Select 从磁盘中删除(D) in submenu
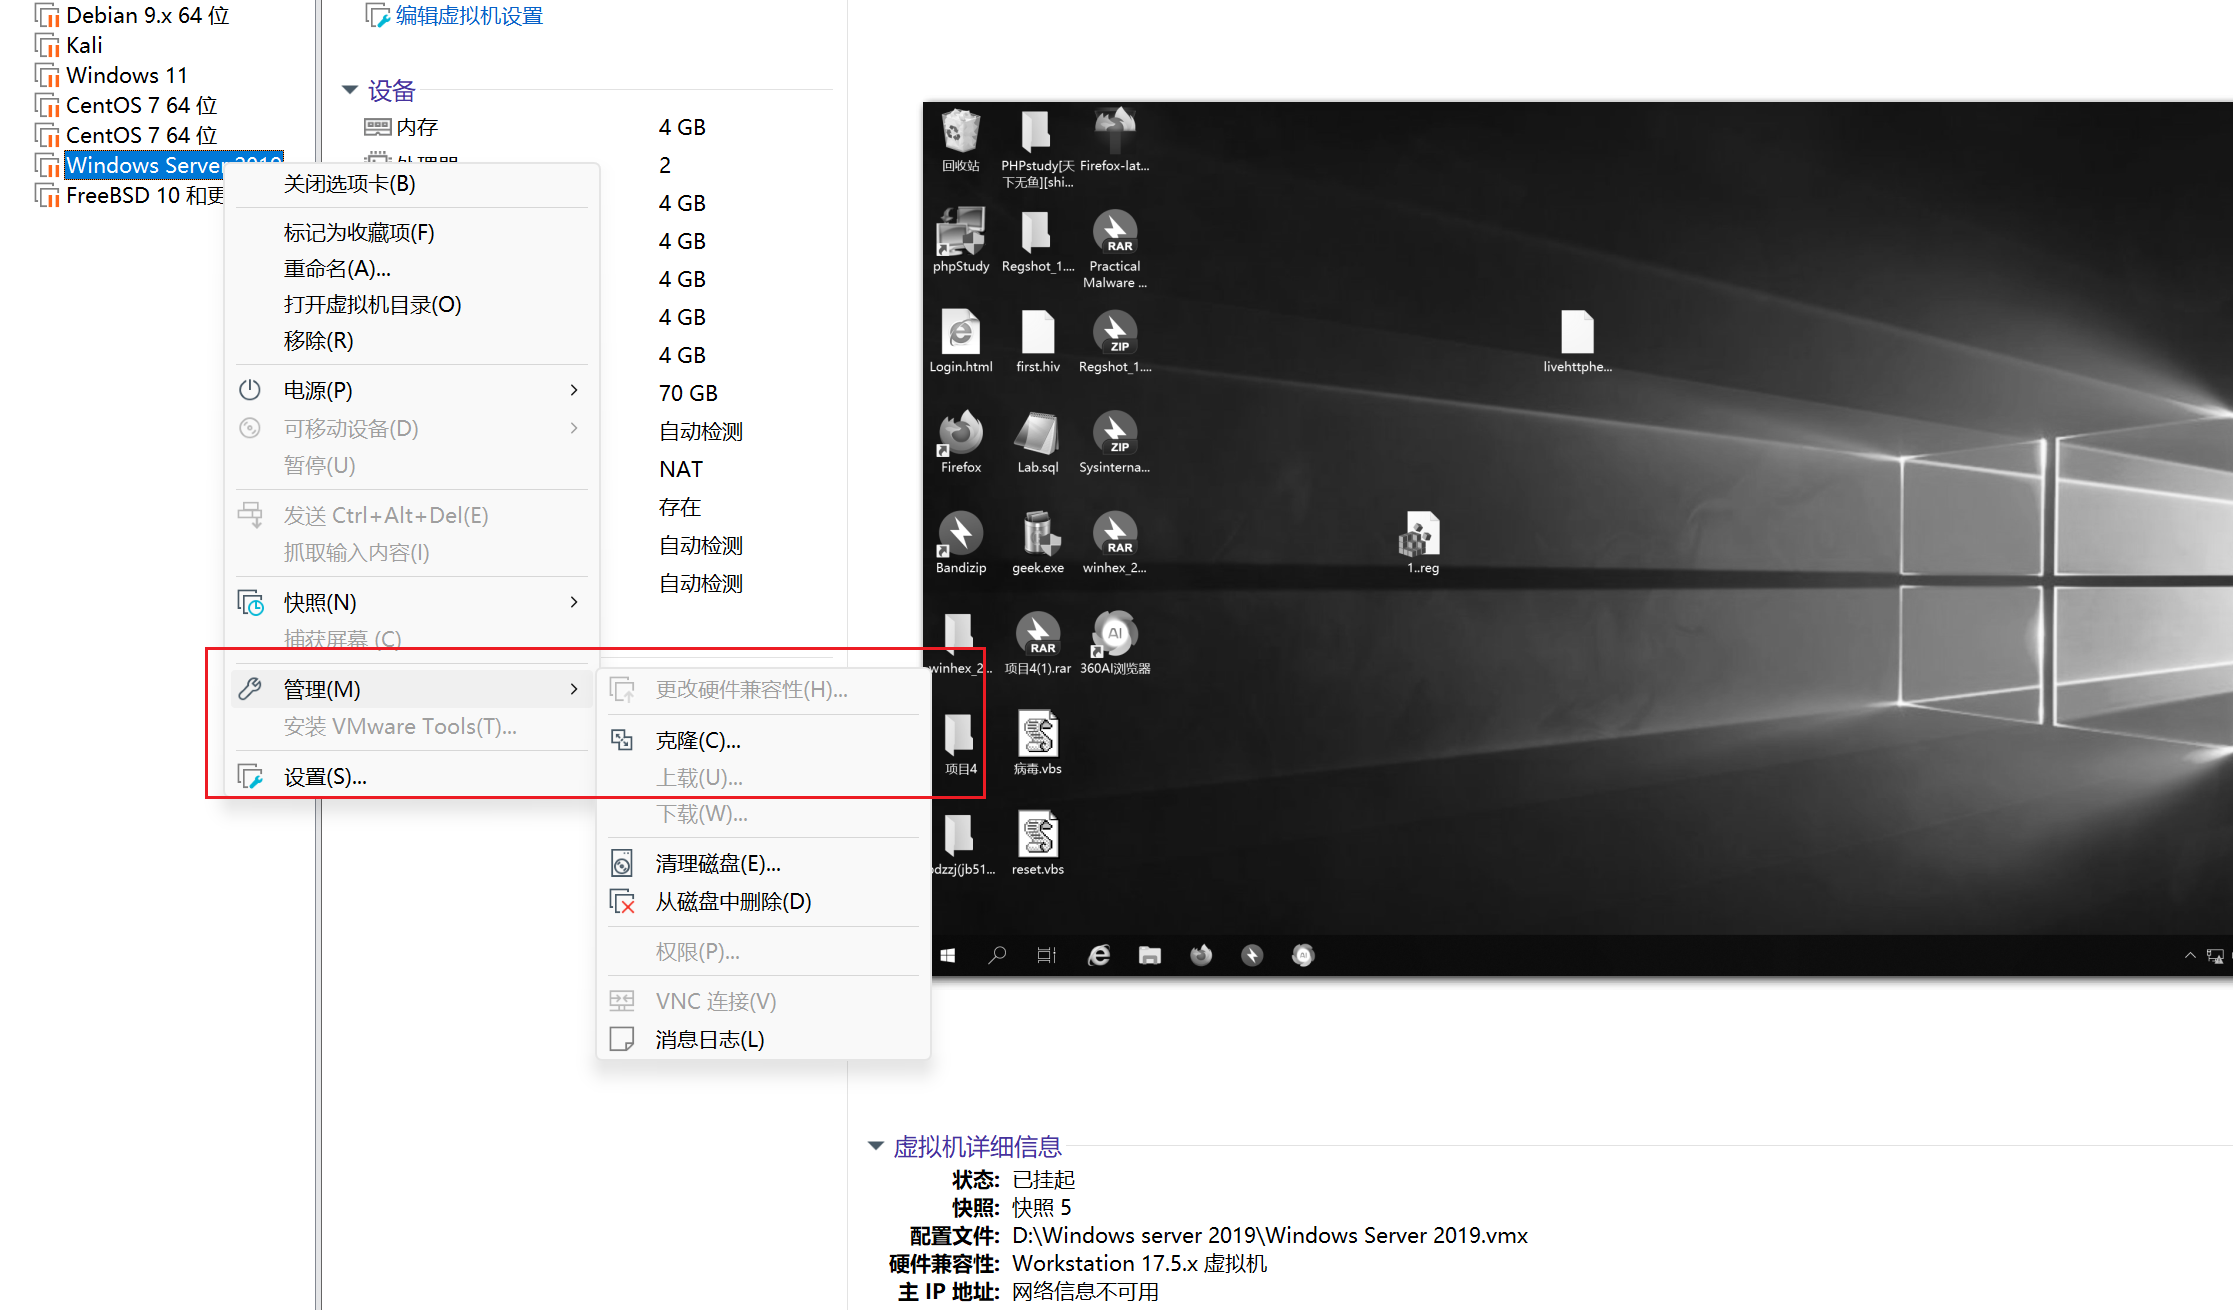This screenshot has width=2233, height=1310. click(x=733, y=902)
